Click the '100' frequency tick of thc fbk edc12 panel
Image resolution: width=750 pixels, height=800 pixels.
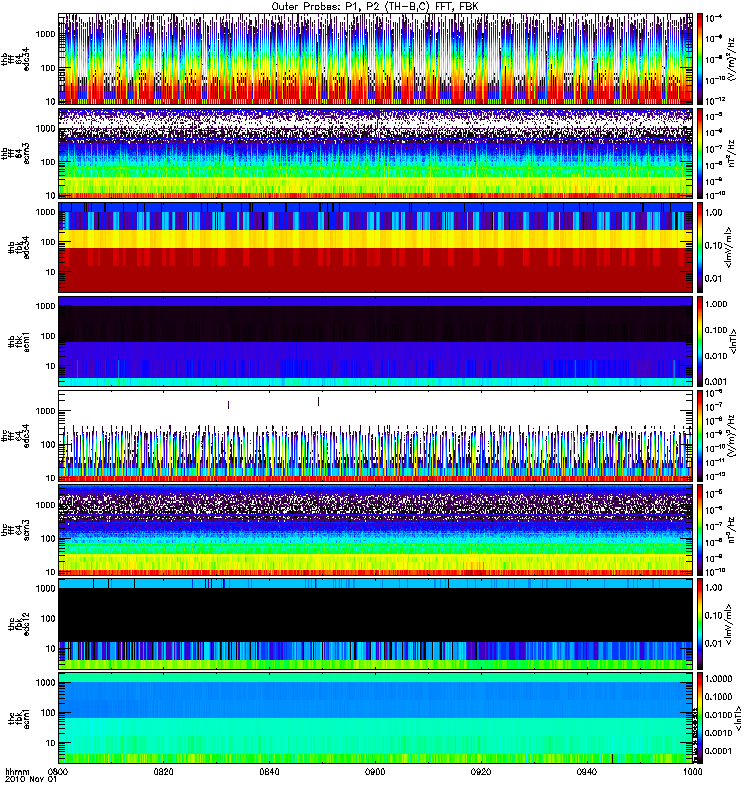pos(48,618)
